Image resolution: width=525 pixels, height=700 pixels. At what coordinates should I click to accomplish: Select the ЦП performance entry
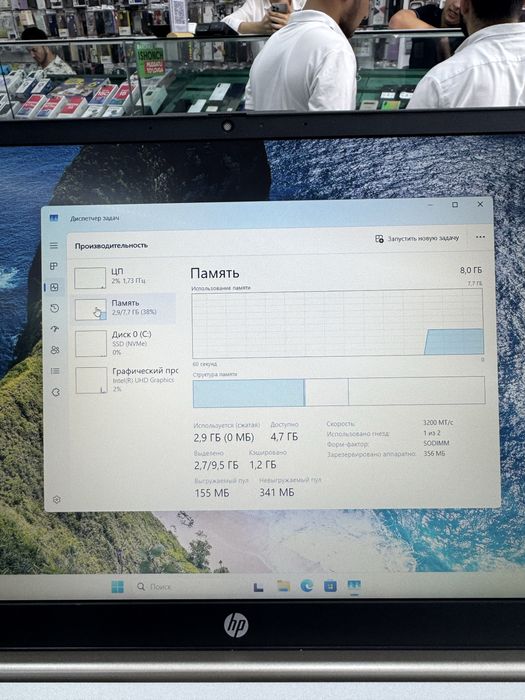(125, 276)
